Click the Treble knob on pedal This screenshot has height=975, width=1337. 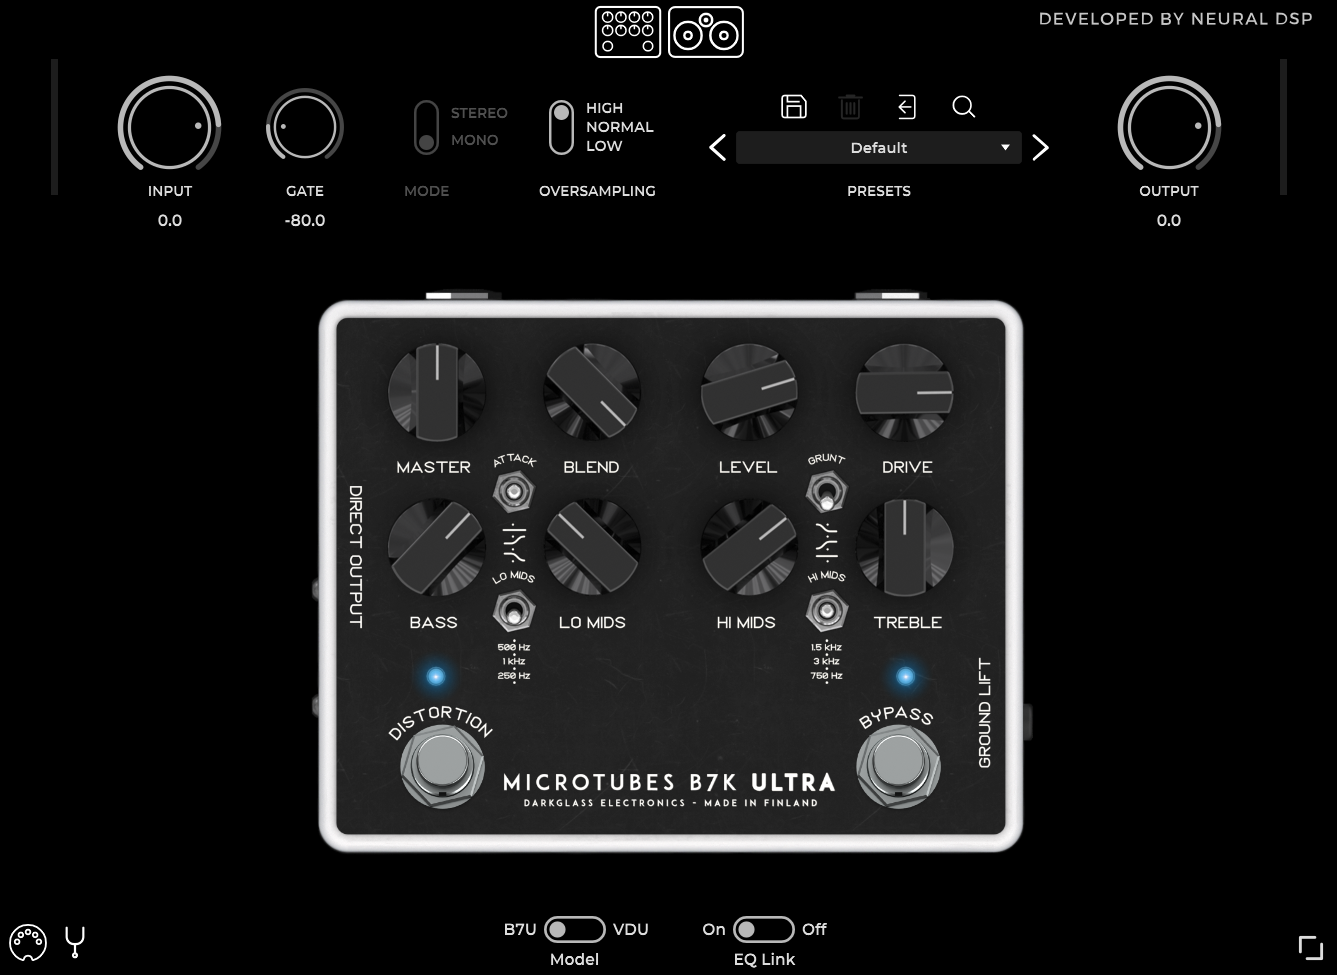[905, 548]
